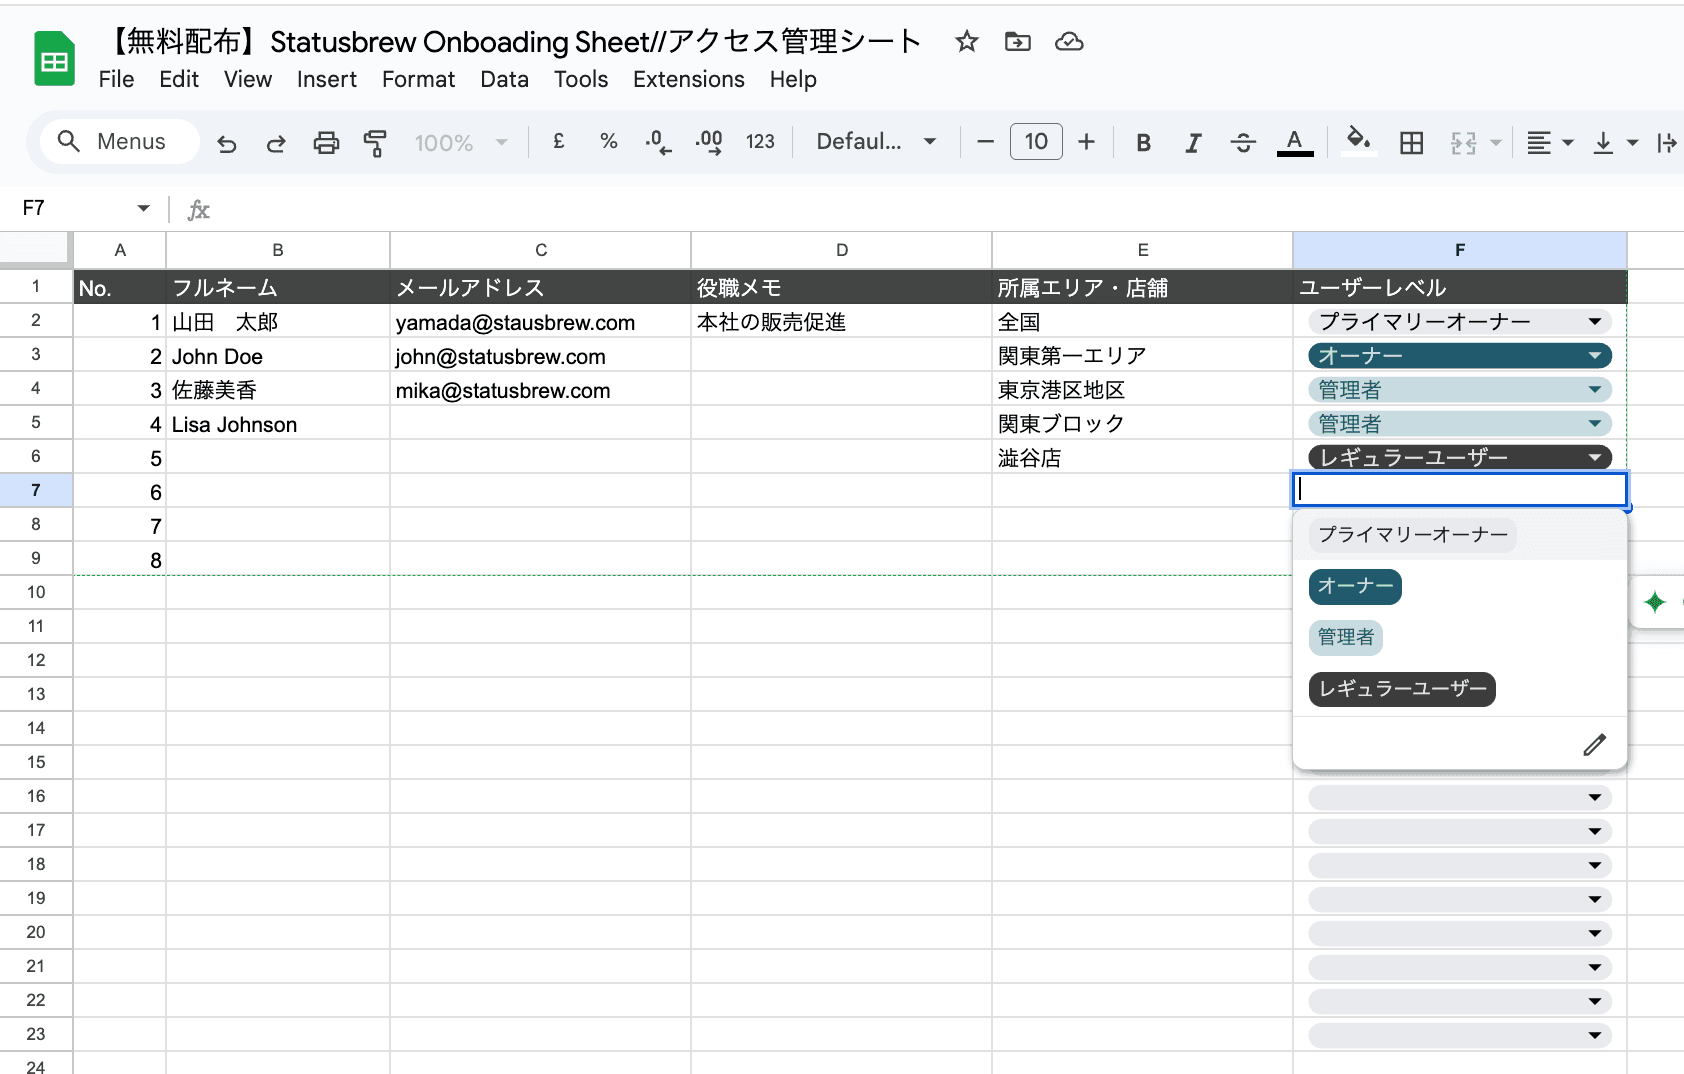The width and height of the screenshot is (1684, 1074).
Task: Click the Undo arrow icon
Action: [x=227, y=143]
